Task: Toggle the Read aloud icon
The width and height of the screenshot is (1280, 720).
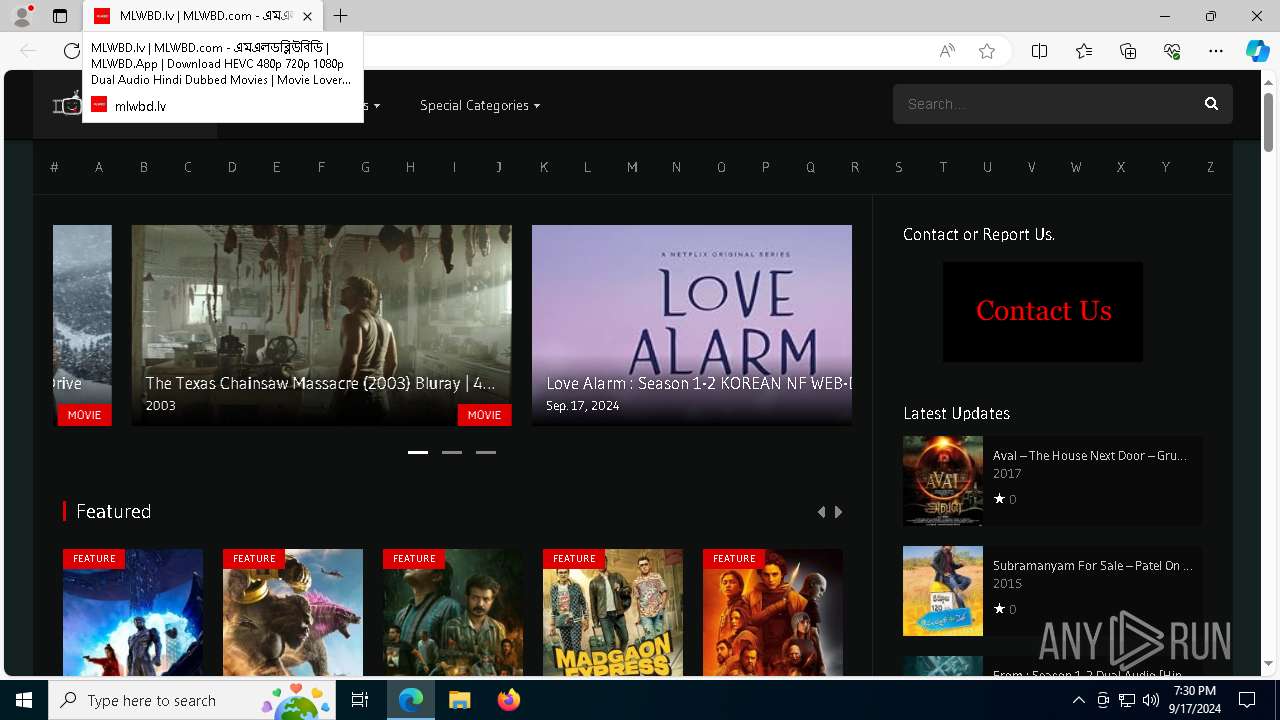Action: 946,51
